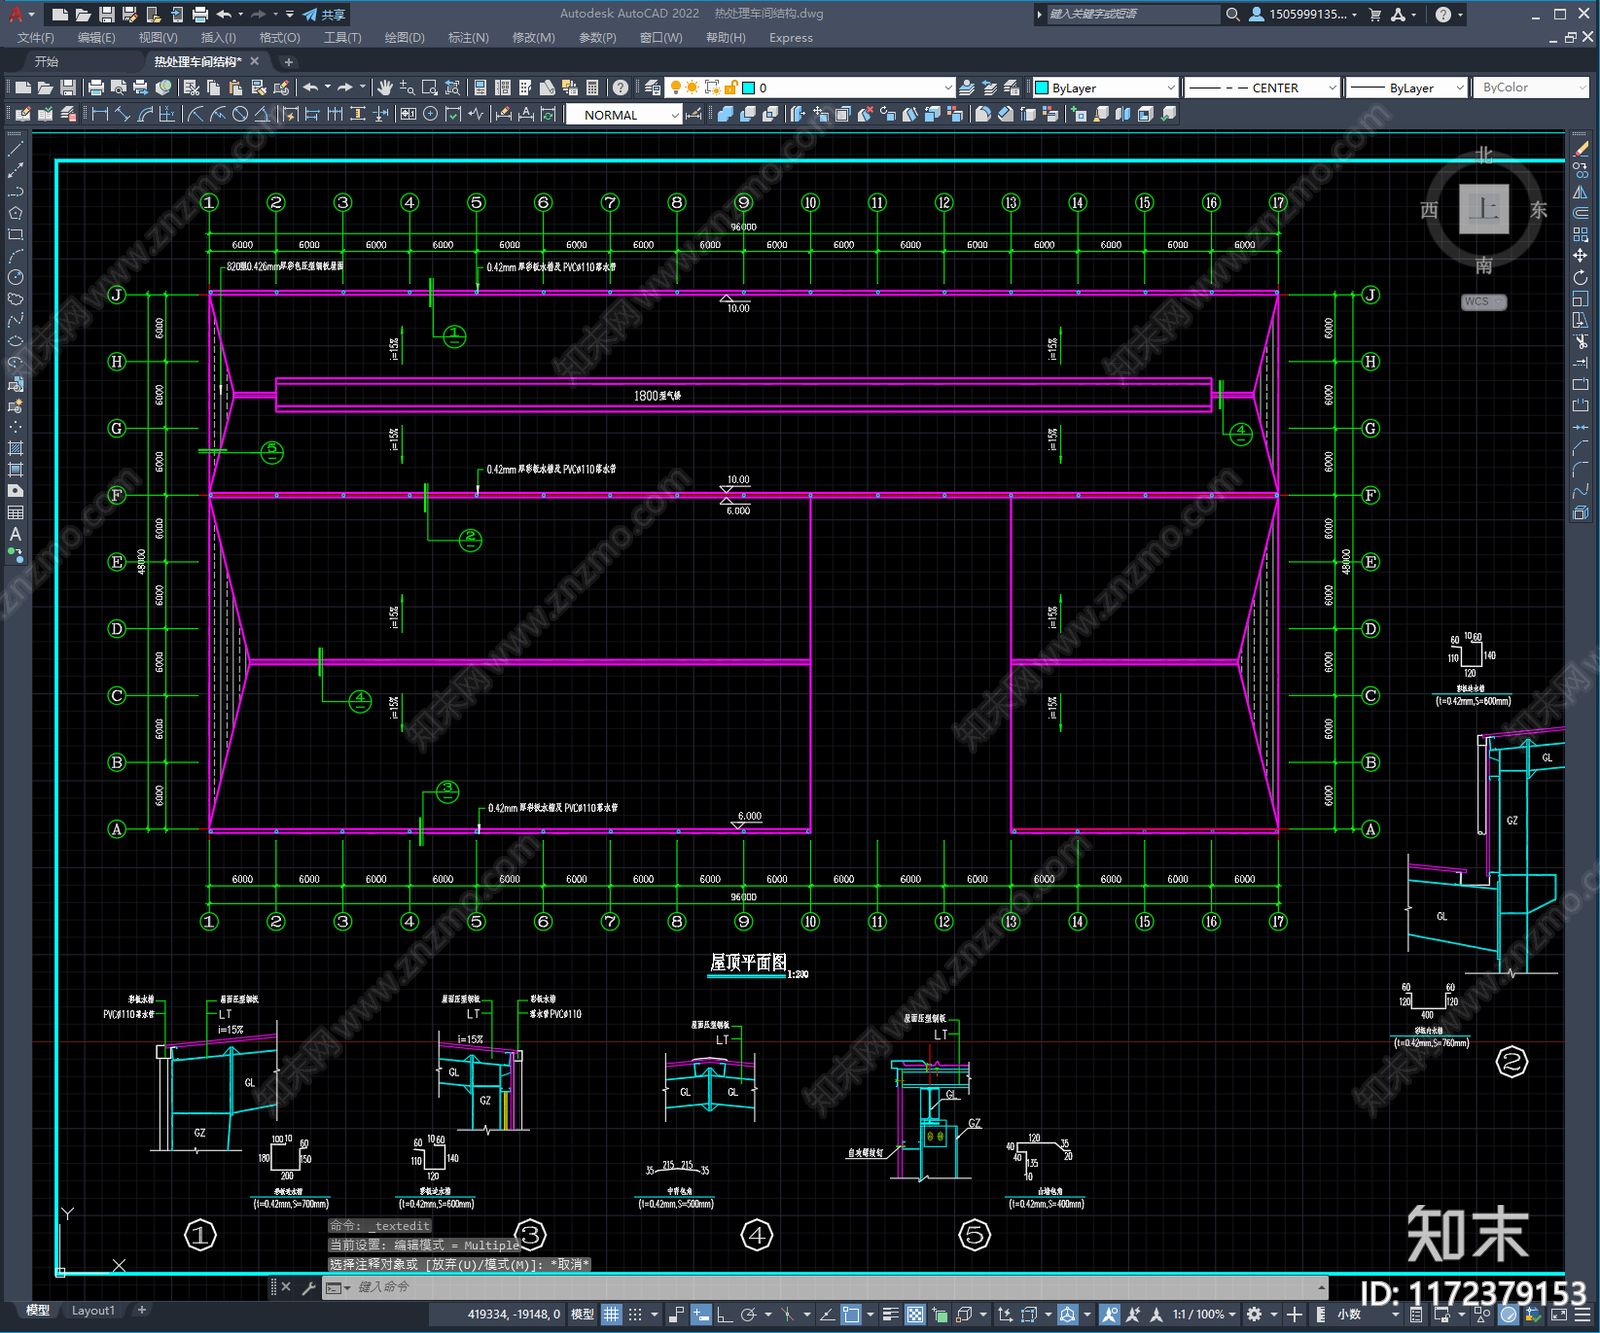1600x1333 pixels.
Task: Select the Multiline Text A tool
Action: pyautogui.click(x=15, y=534)
